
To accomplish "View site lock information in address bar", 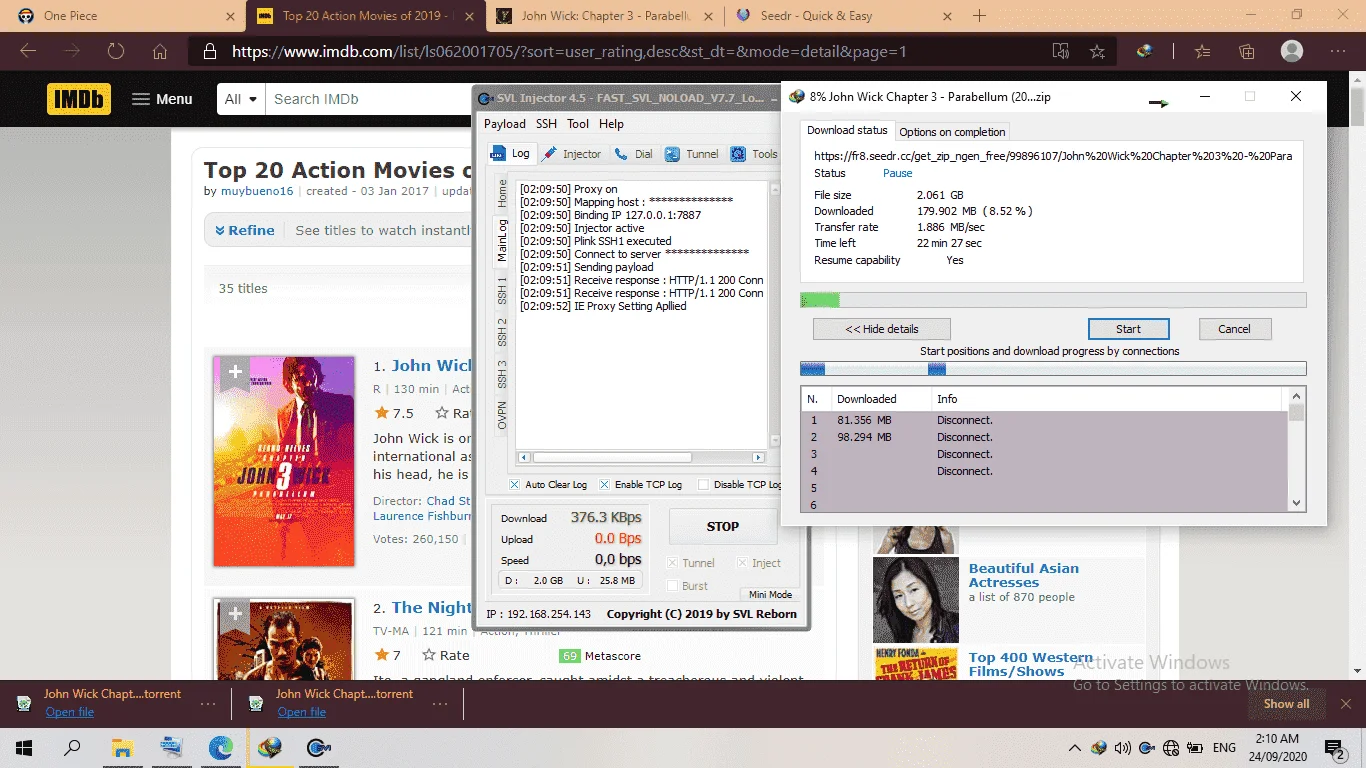I will pos(208,51).
